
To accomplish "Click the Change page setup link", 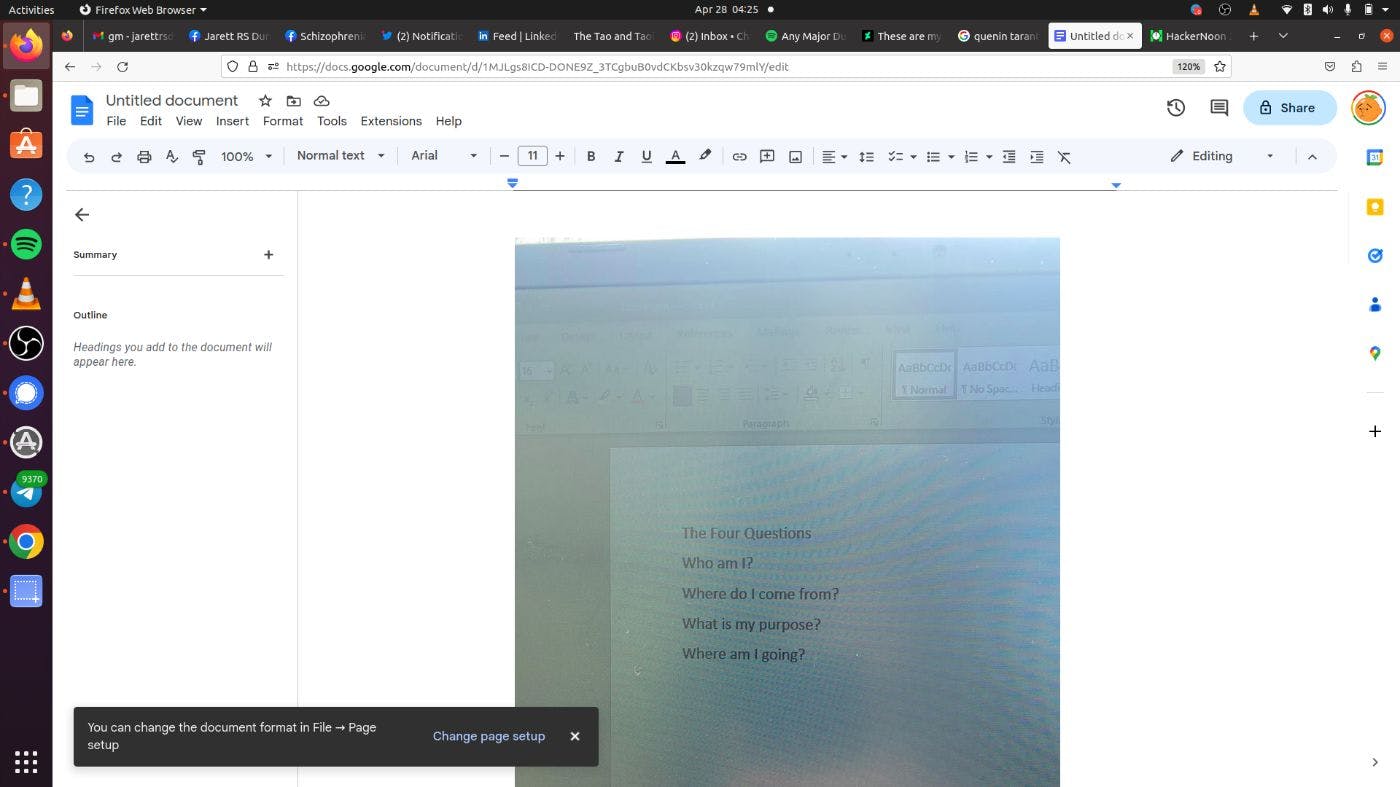I will point(489,736).
